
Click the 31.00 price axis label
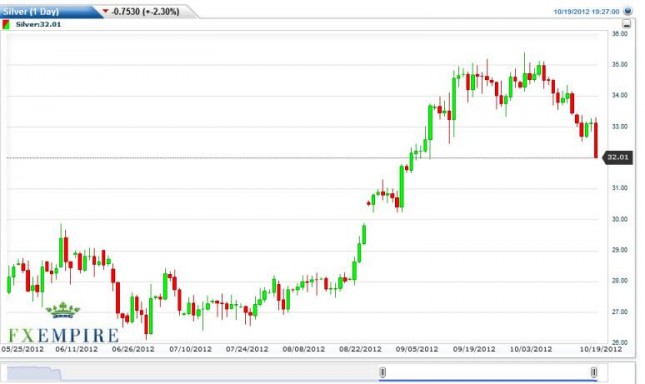tap(619, 188)
